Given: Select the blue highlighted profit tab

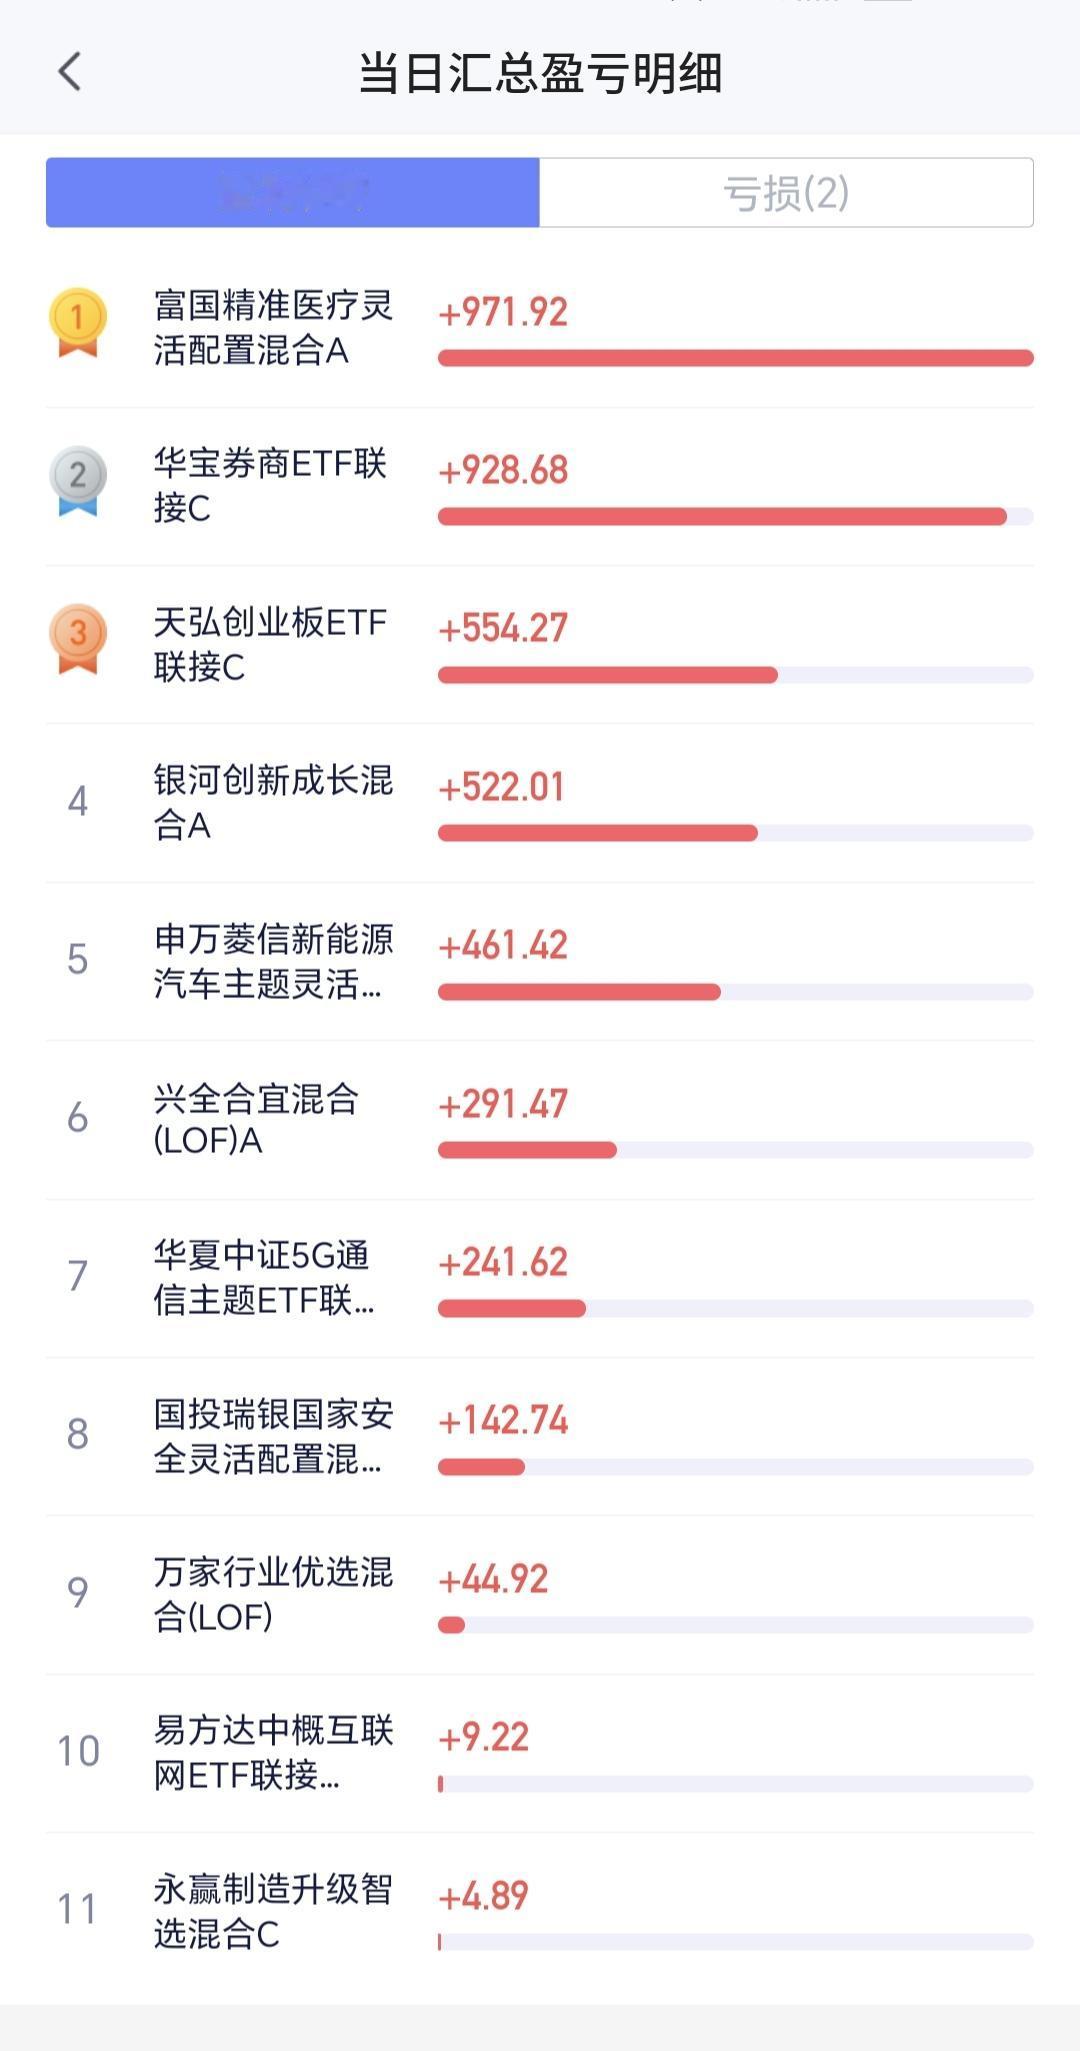Looking at the screenshot, I should [x=293, y=192].
